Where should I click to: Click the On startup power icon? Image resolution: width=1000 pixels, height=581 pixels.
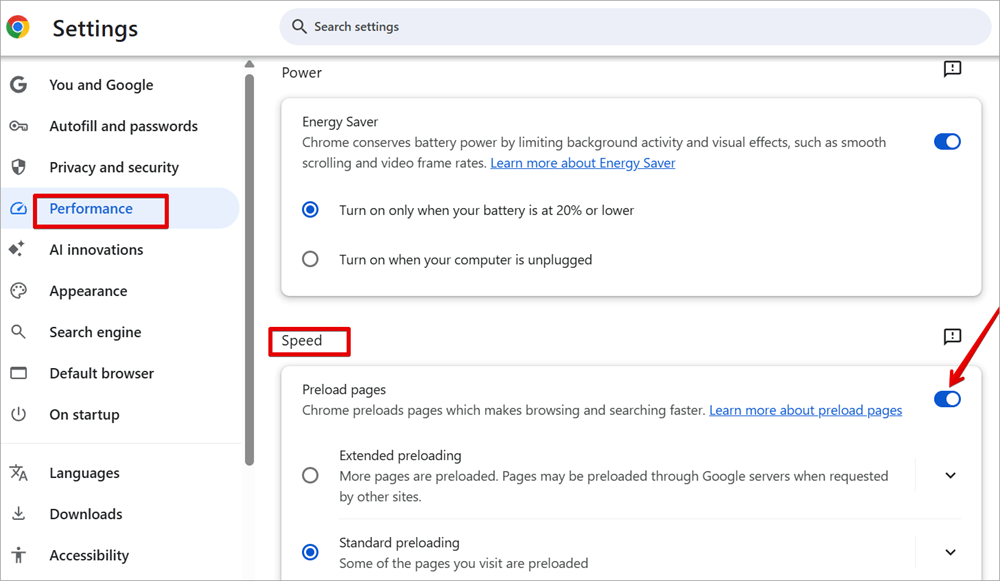click(x=18, y=414)
